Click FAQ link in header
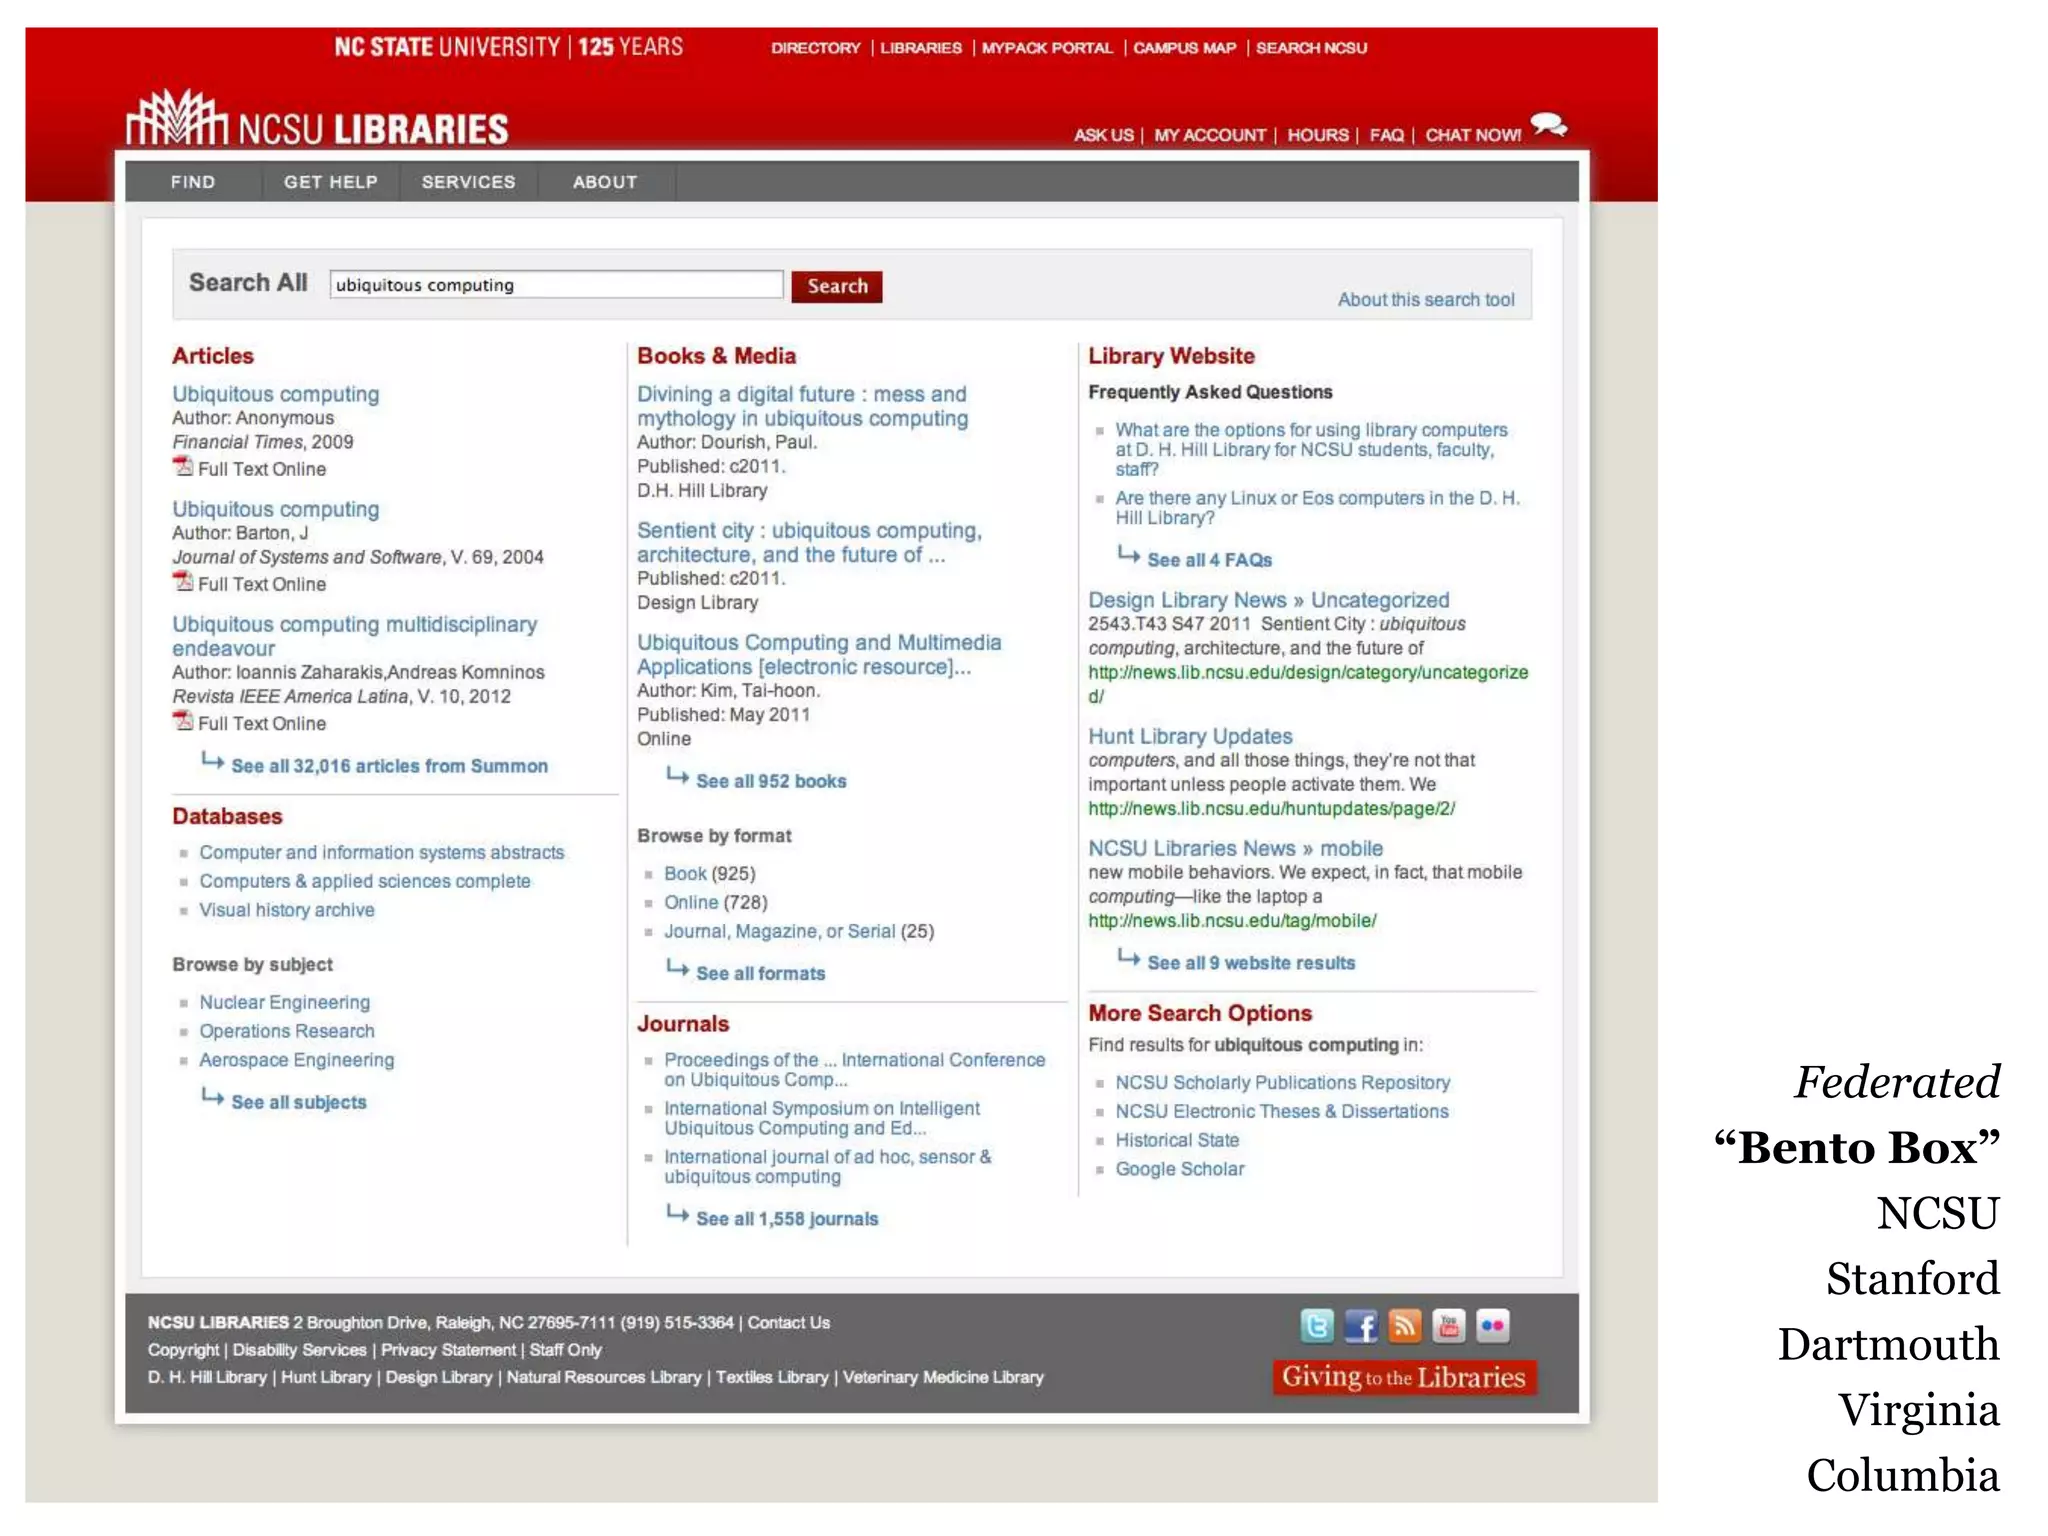 1387,135
